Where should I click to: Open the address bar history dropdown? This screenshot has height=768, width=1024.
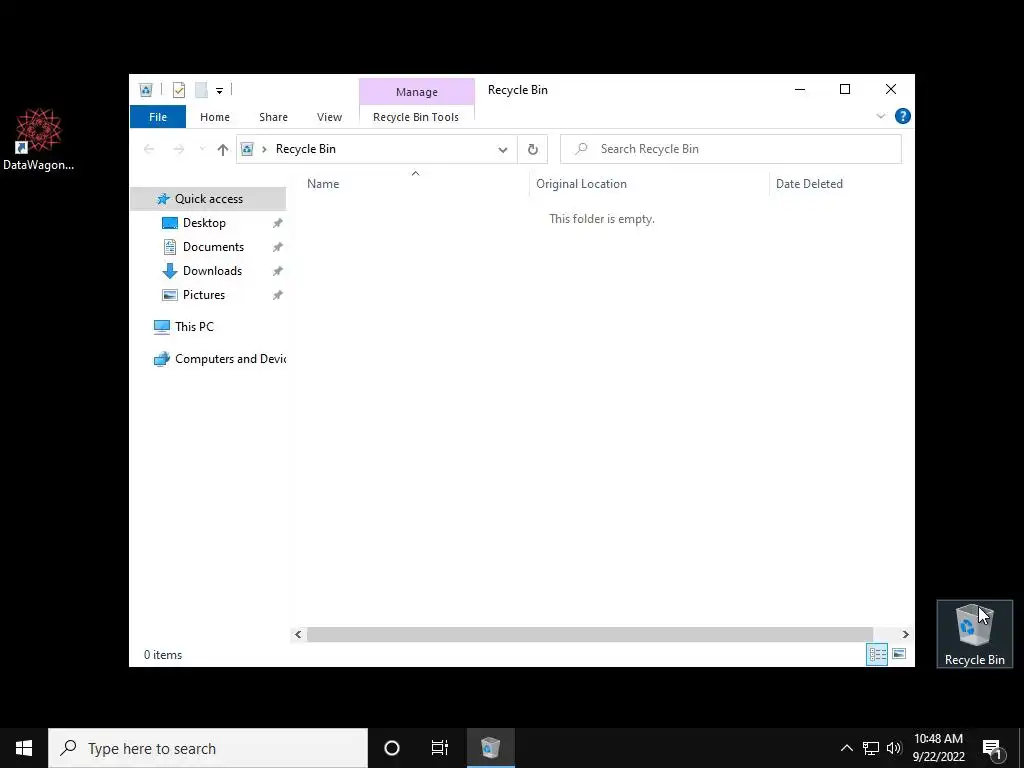[x=503, y=150]
